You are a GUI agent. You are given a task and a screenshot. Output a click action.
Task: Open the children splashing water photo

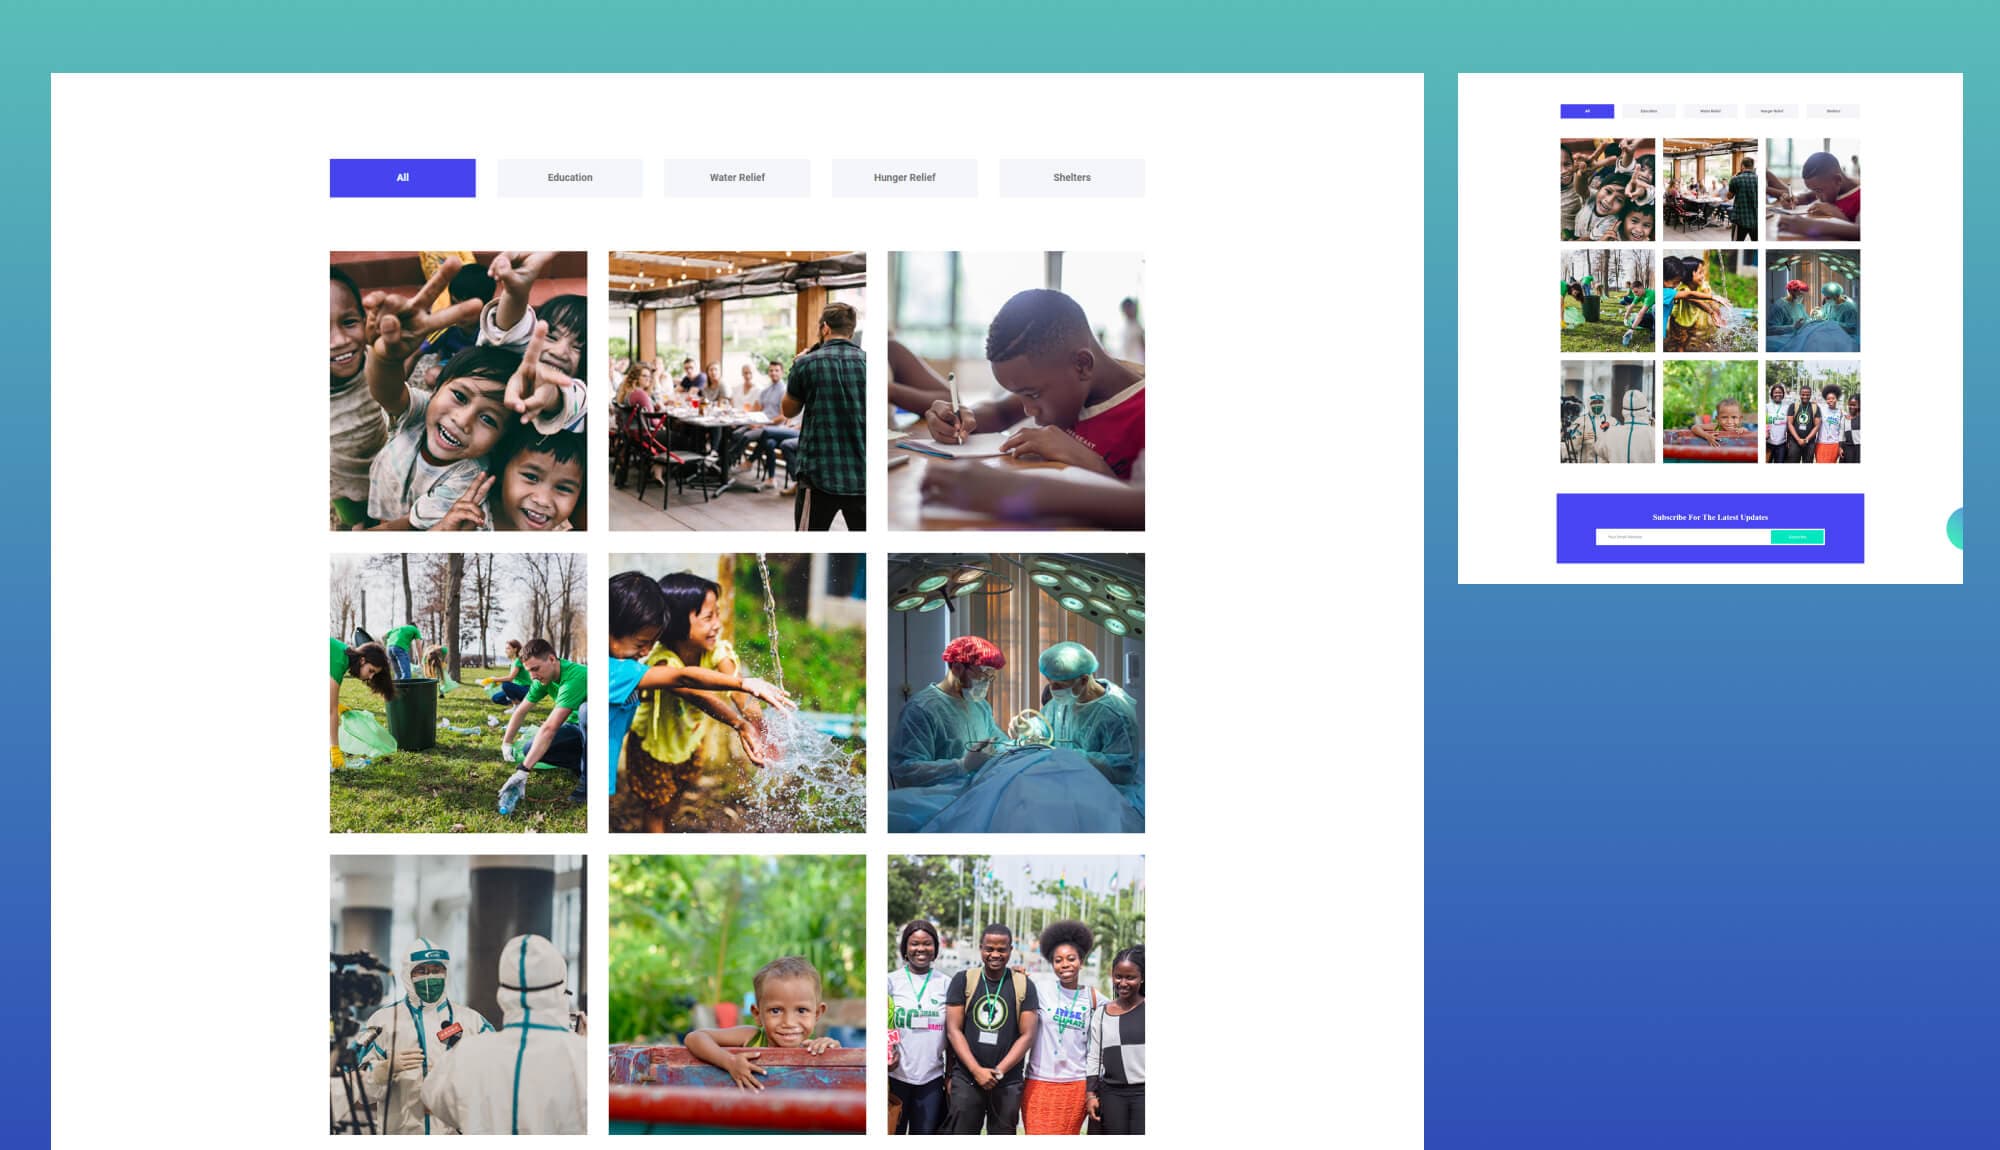click(737, 693)
